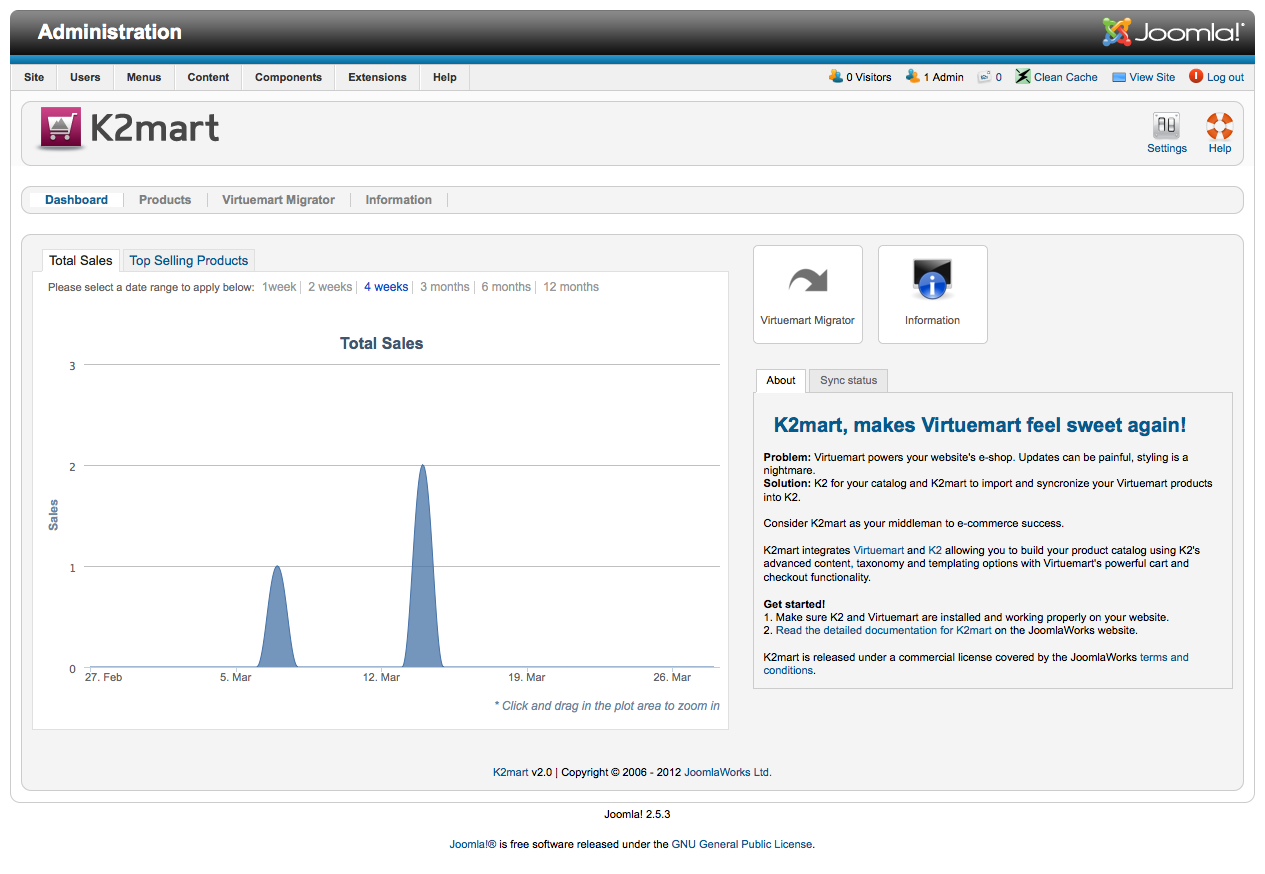1265x874 pixels.
Task: Switch to Top Selling Products tab
Action: (189, 260)
